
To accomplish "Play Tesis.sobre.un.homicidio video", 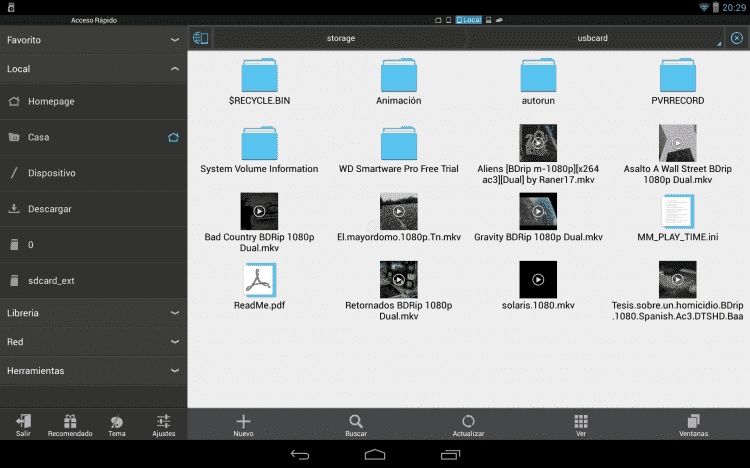I will [678, 279].
